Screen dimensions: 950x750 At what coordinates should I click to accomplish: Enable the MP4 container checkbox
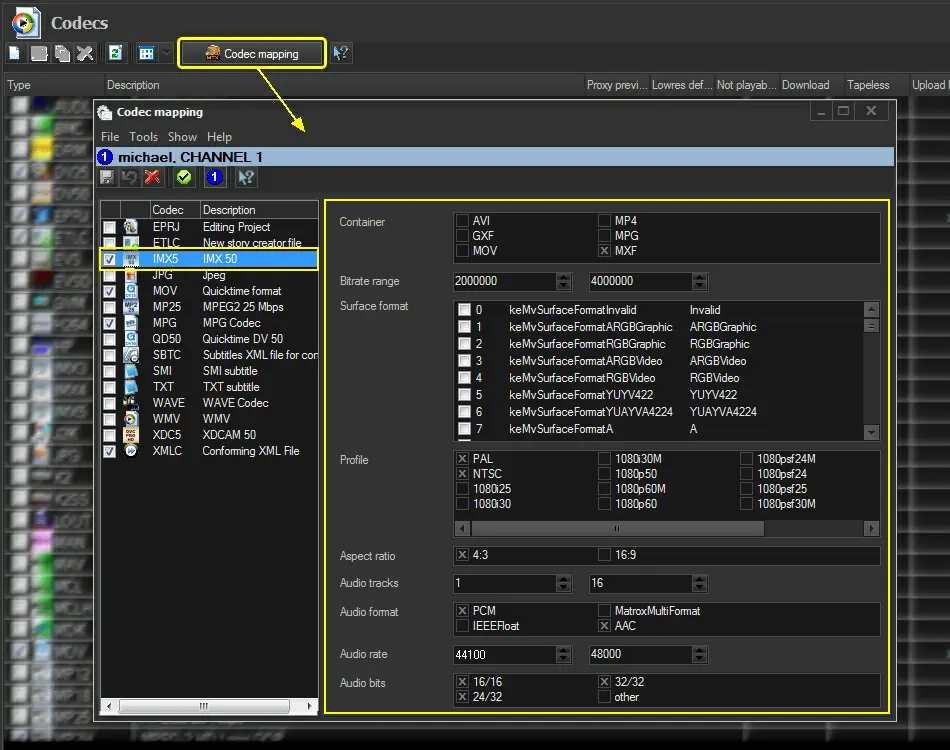(604, 221)
